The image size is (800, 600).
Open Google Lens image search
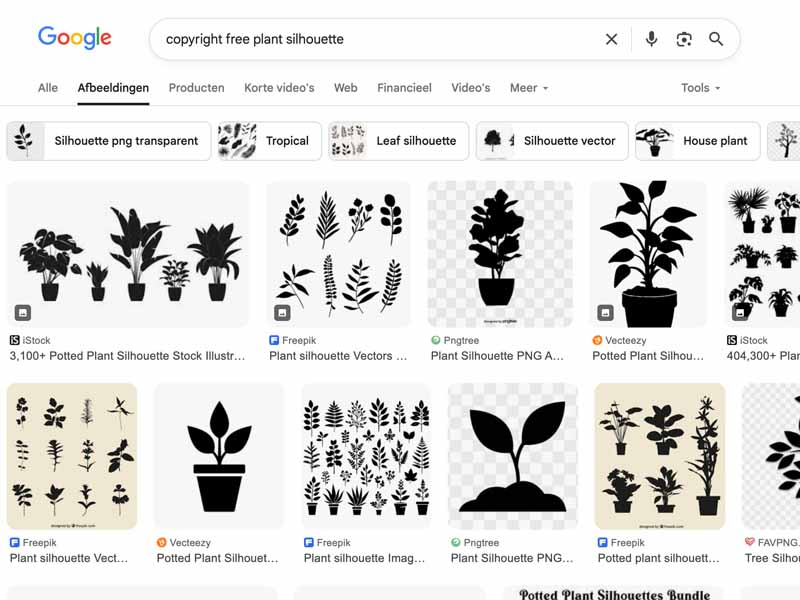tap(684, 39)
